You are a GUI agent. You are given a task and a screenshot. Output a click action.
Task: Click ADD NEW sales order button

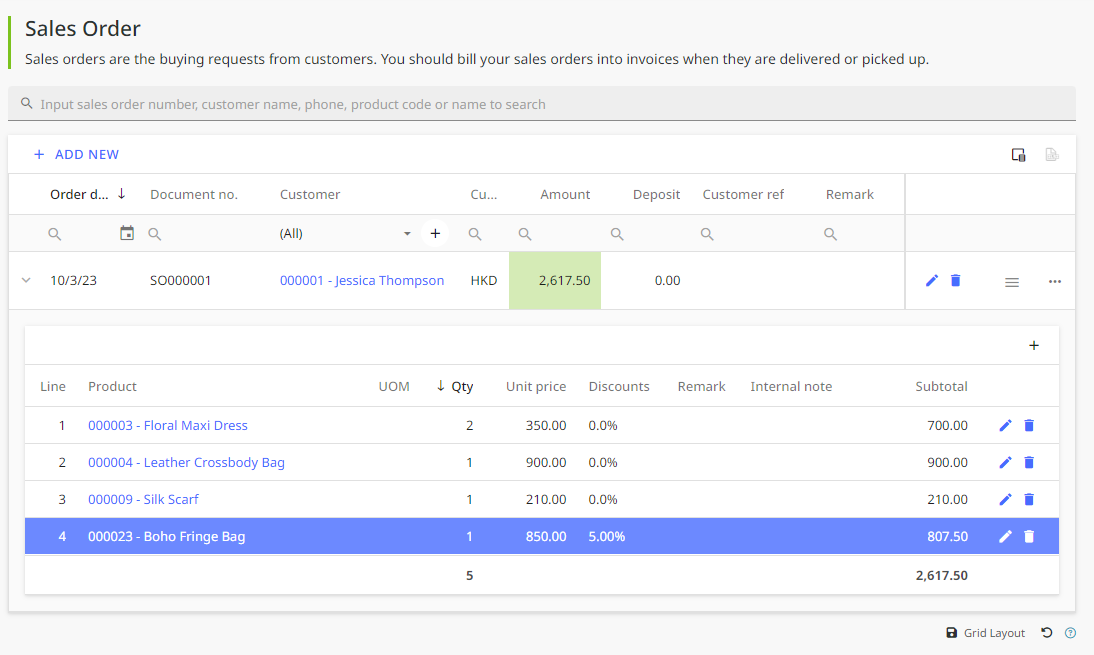[x=77, y=154]
